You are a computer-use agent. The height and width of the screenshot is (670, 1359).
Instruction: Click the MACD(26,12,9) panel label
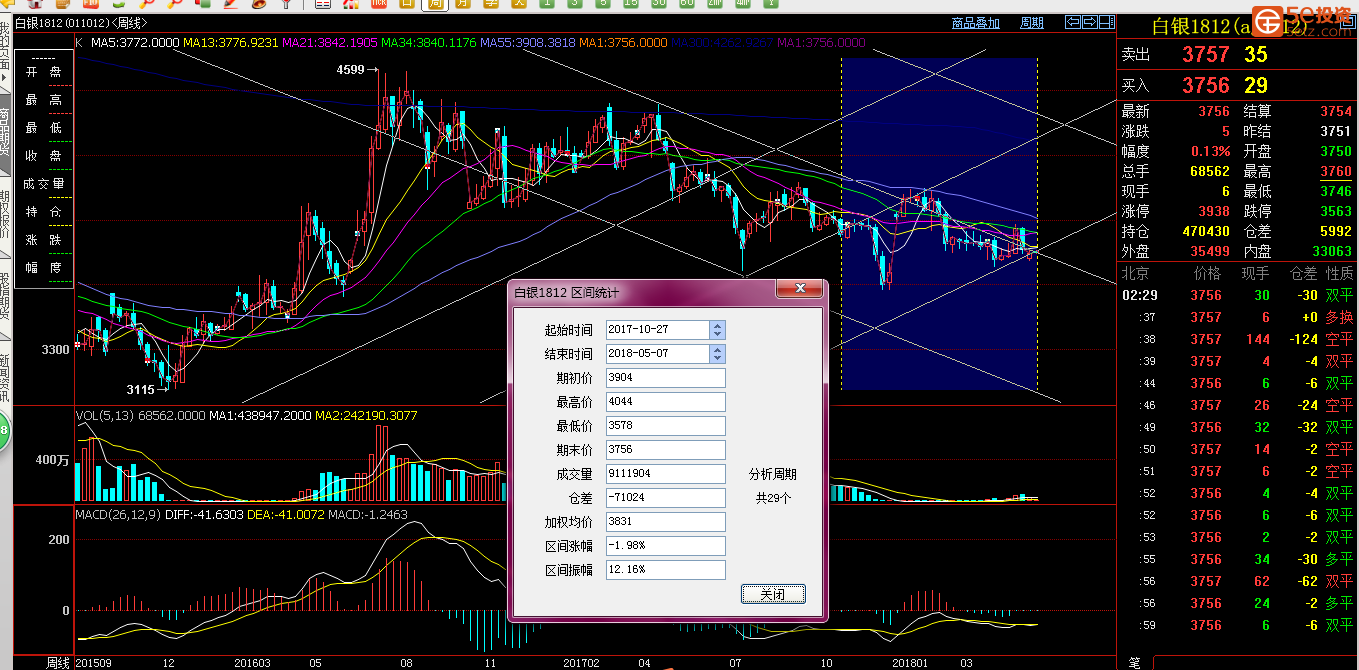click(x=119, y=514)
